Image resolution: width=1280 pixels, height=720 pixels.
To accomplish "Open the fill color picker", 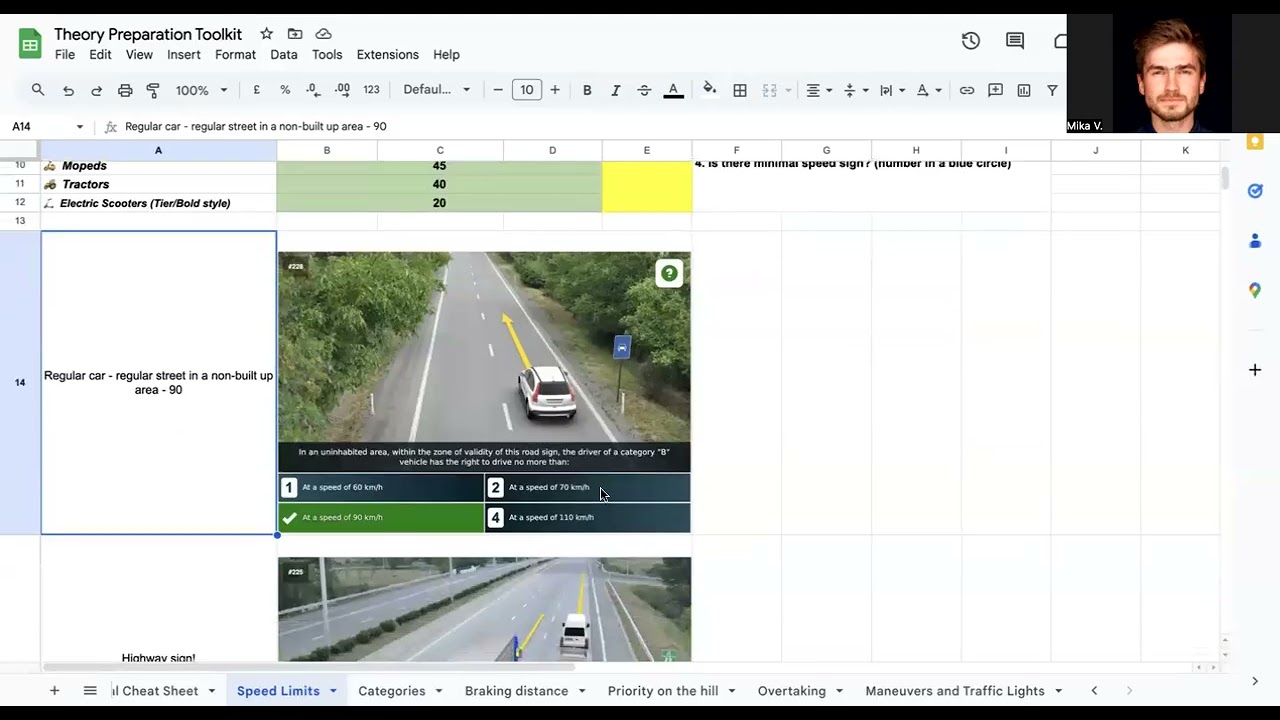I will pos(709,90).
